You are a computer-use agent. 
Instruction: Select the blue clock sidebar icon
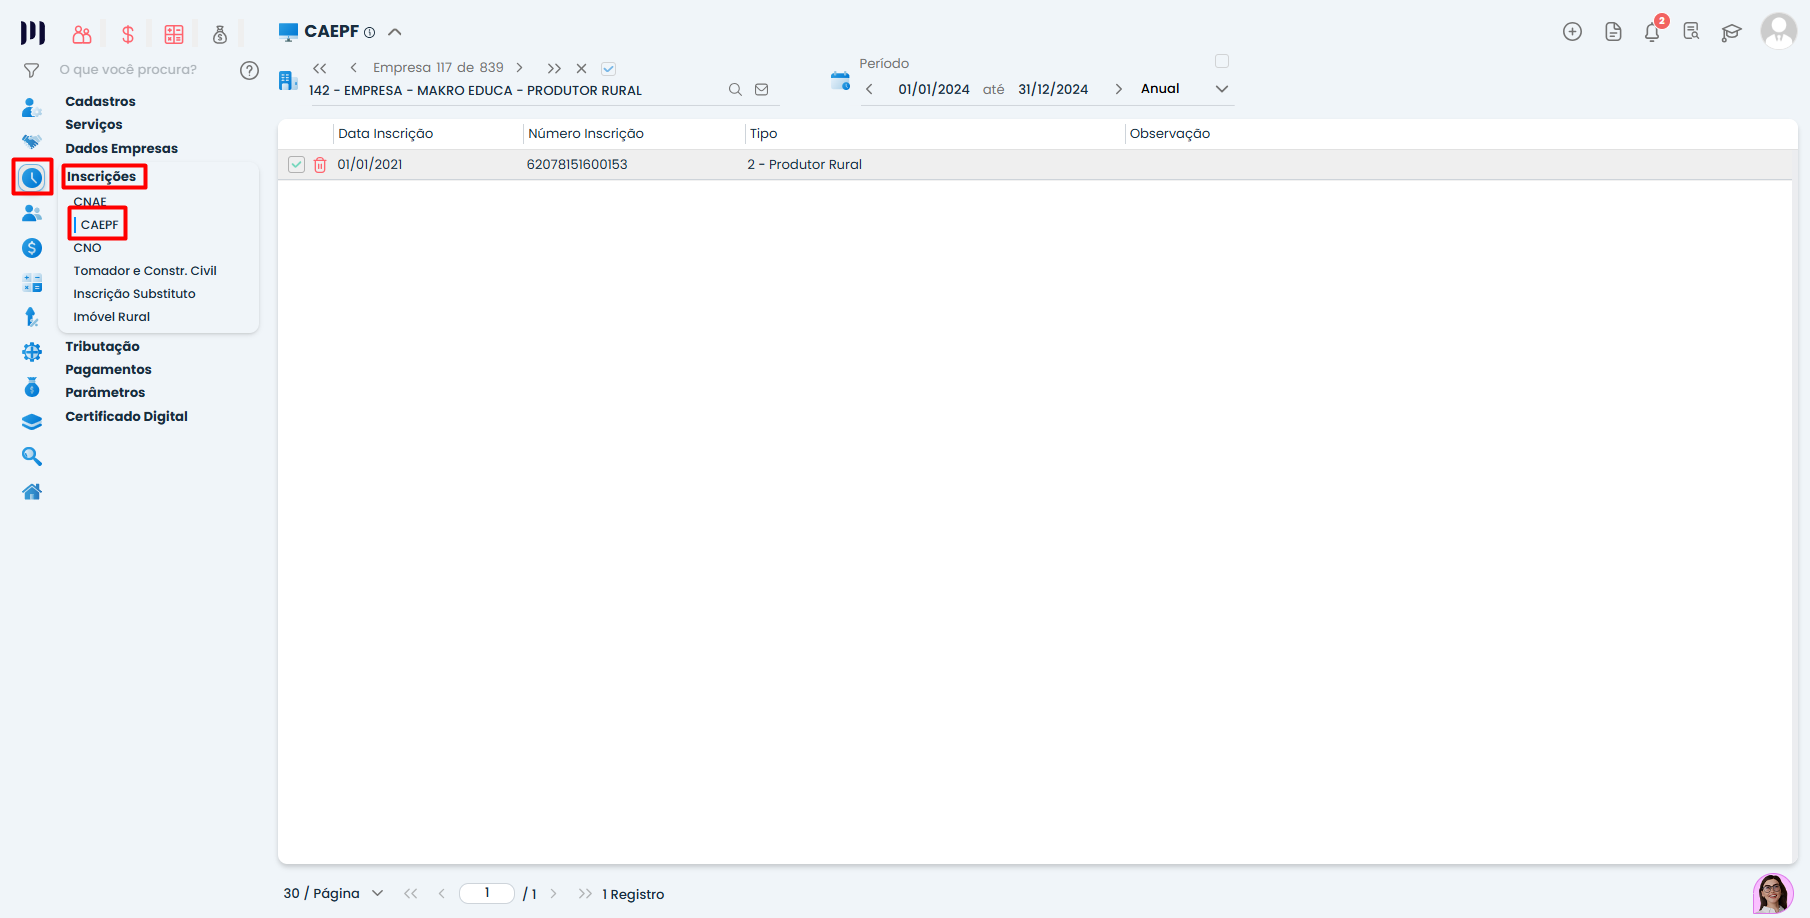[32, 178]
